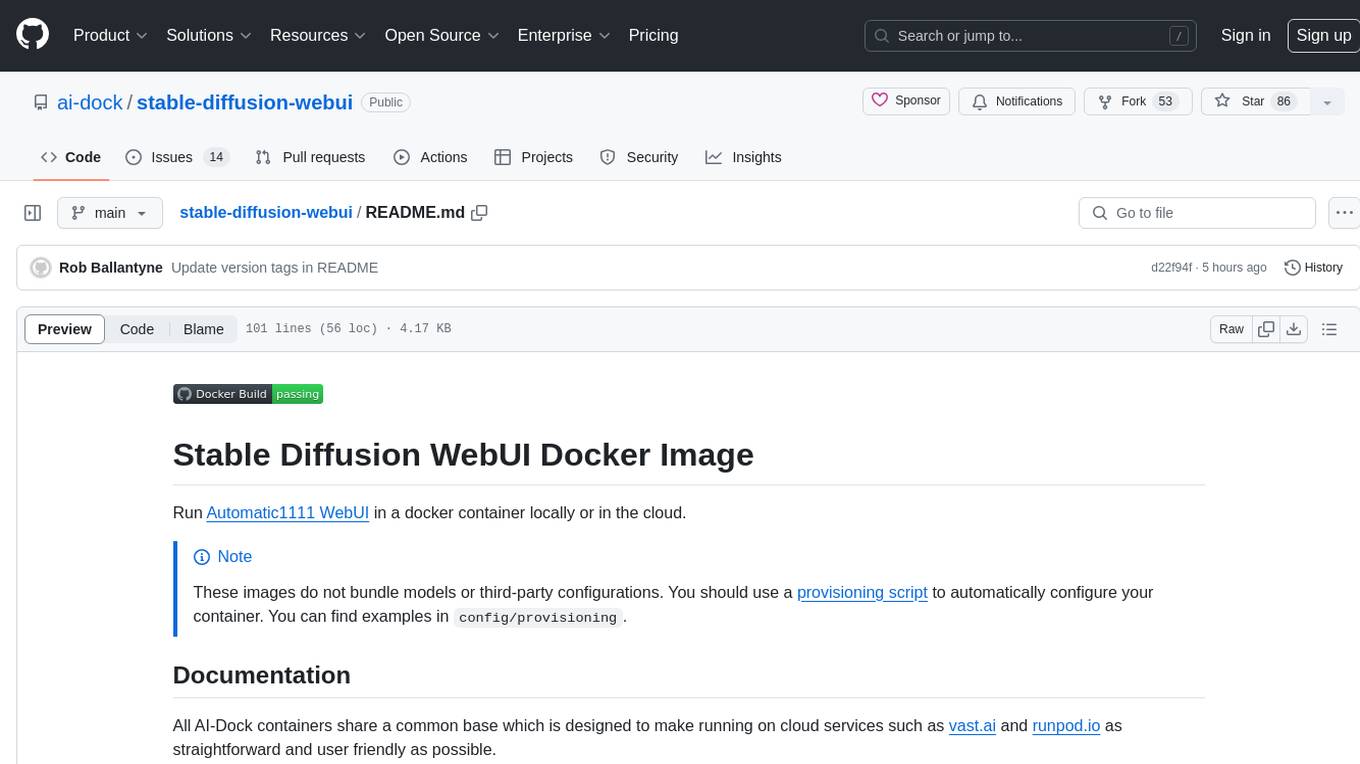Click the Star count 86
The height and width of the screenshot is (764, 1360).
click(x=1284, y=101)
